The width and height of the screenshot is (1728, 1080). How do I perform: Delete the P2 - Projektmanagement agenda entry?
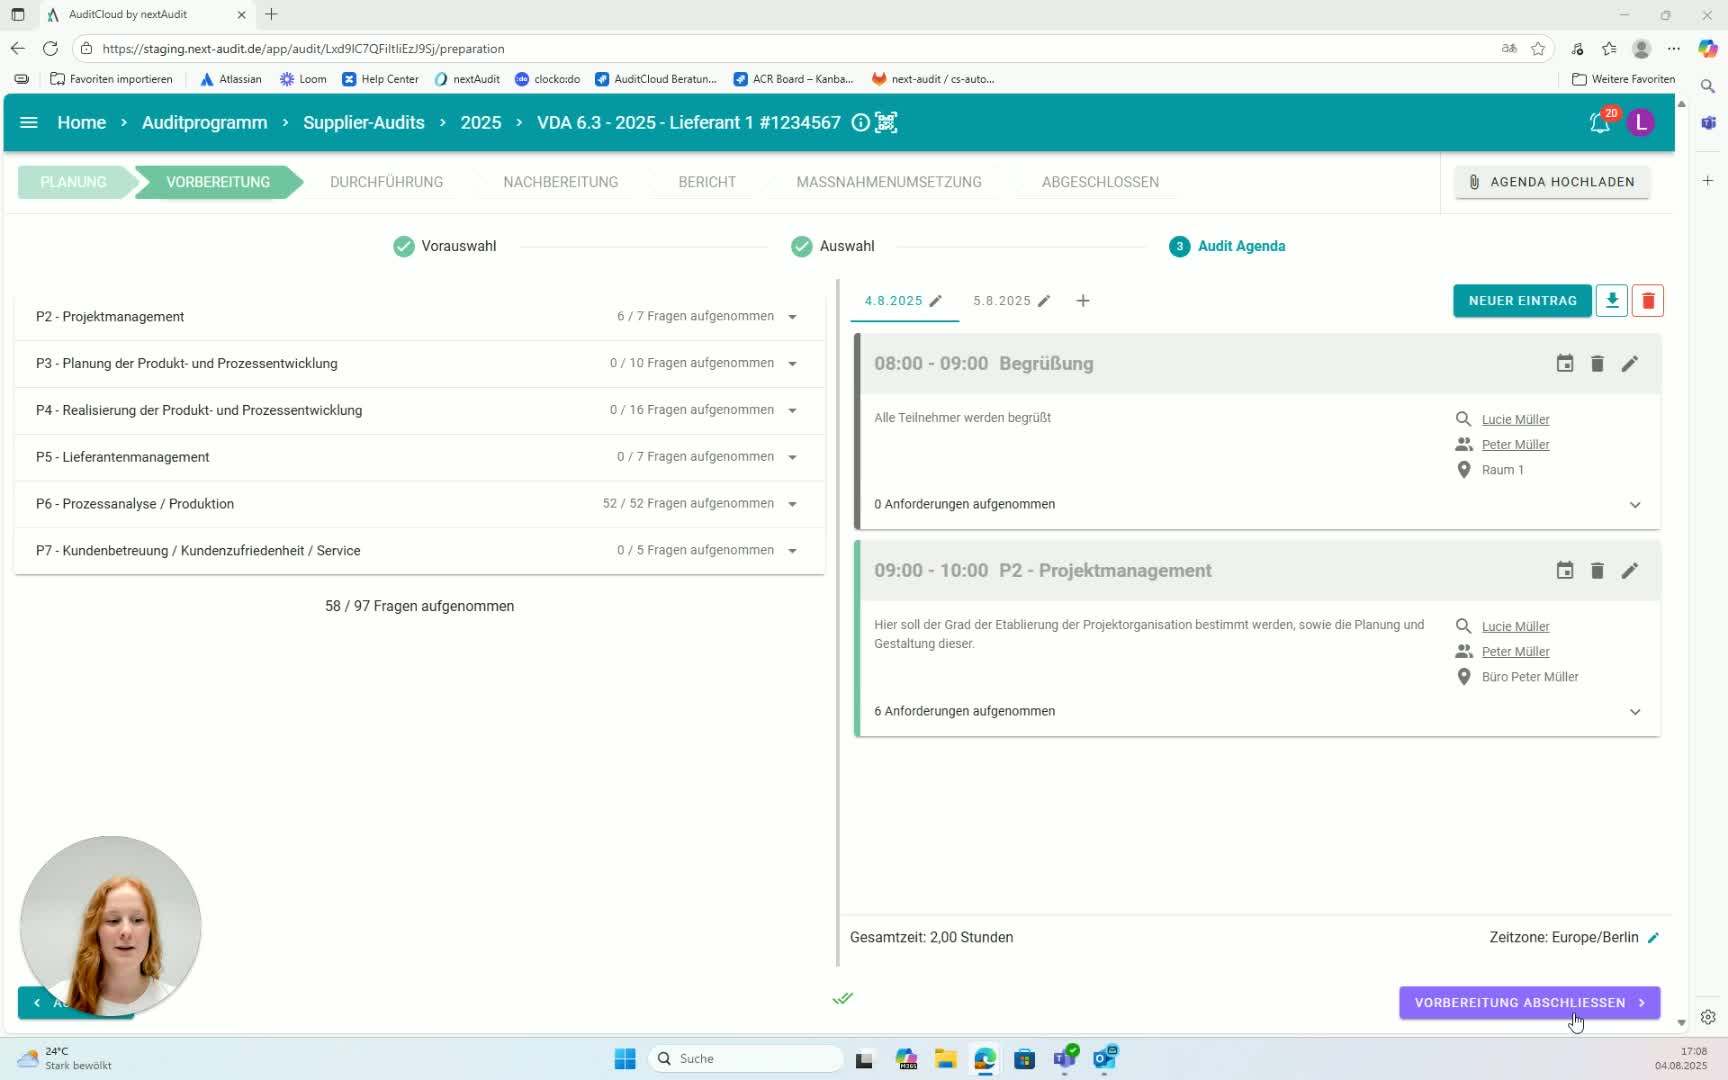click(1597, 571)
